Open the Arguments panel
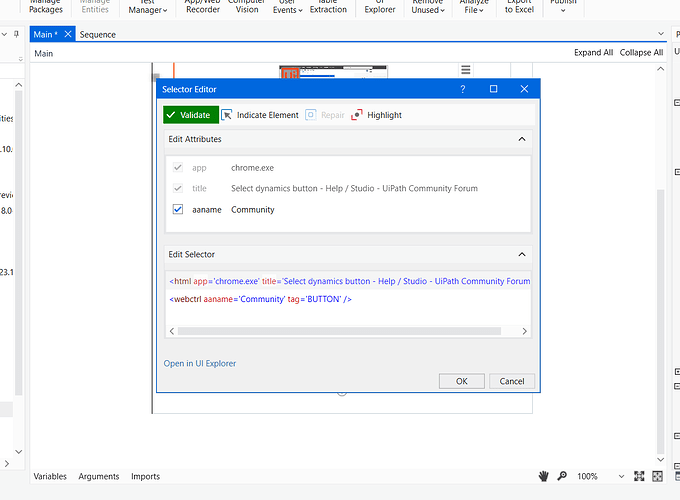This screenshot has height=500, width=680. (x=99, y=476)
